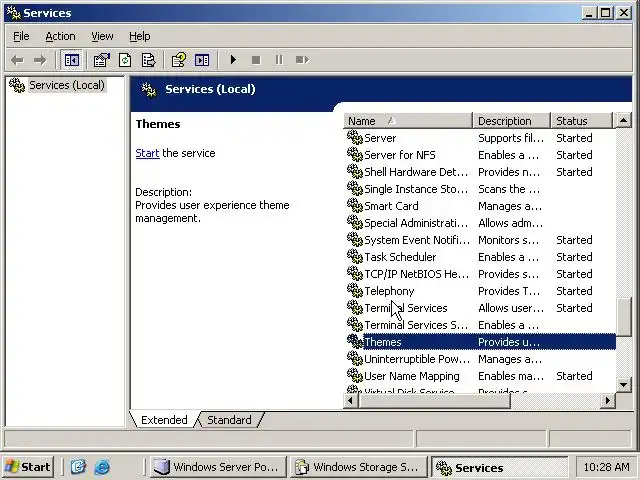Click the Pause Service toolbar button

279,60
